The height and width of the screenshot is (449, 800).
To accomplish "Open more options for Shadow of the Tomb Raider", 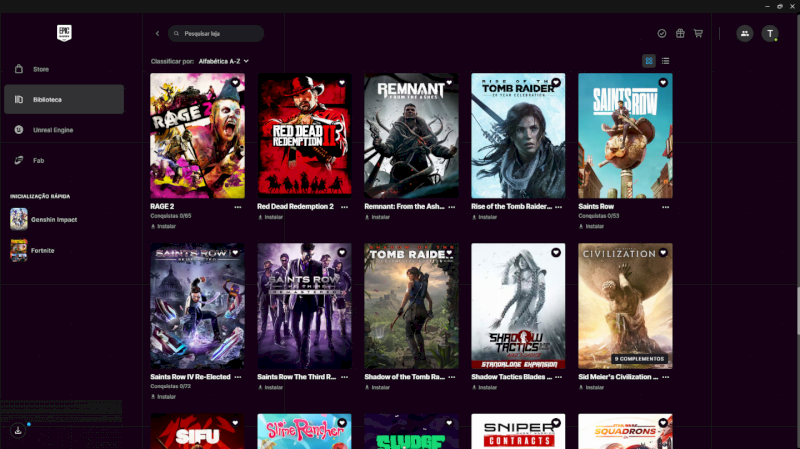I will click(x=452, y=377).
